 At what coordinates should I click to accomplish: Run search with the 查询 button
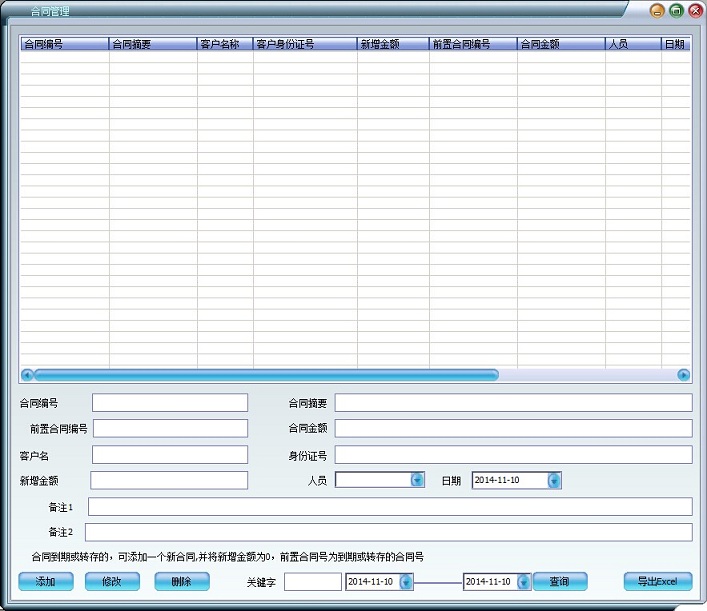[559, 581]
